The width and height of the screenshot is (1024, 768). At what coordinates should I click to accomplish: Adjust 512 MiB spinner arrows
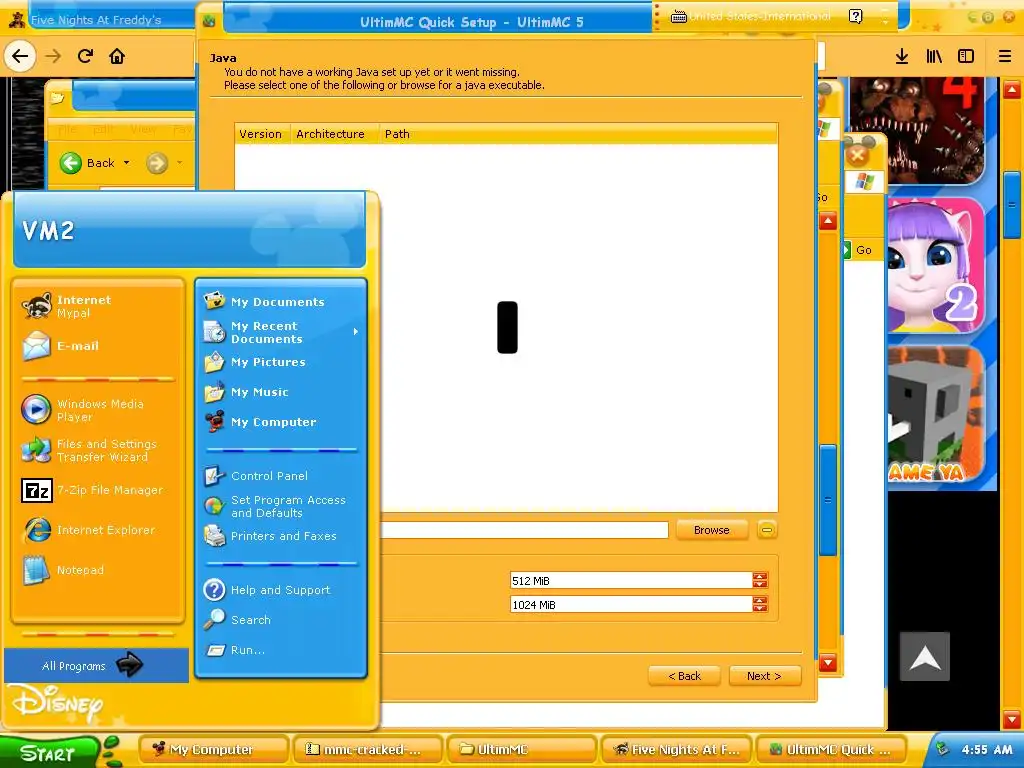coord(760,581)
